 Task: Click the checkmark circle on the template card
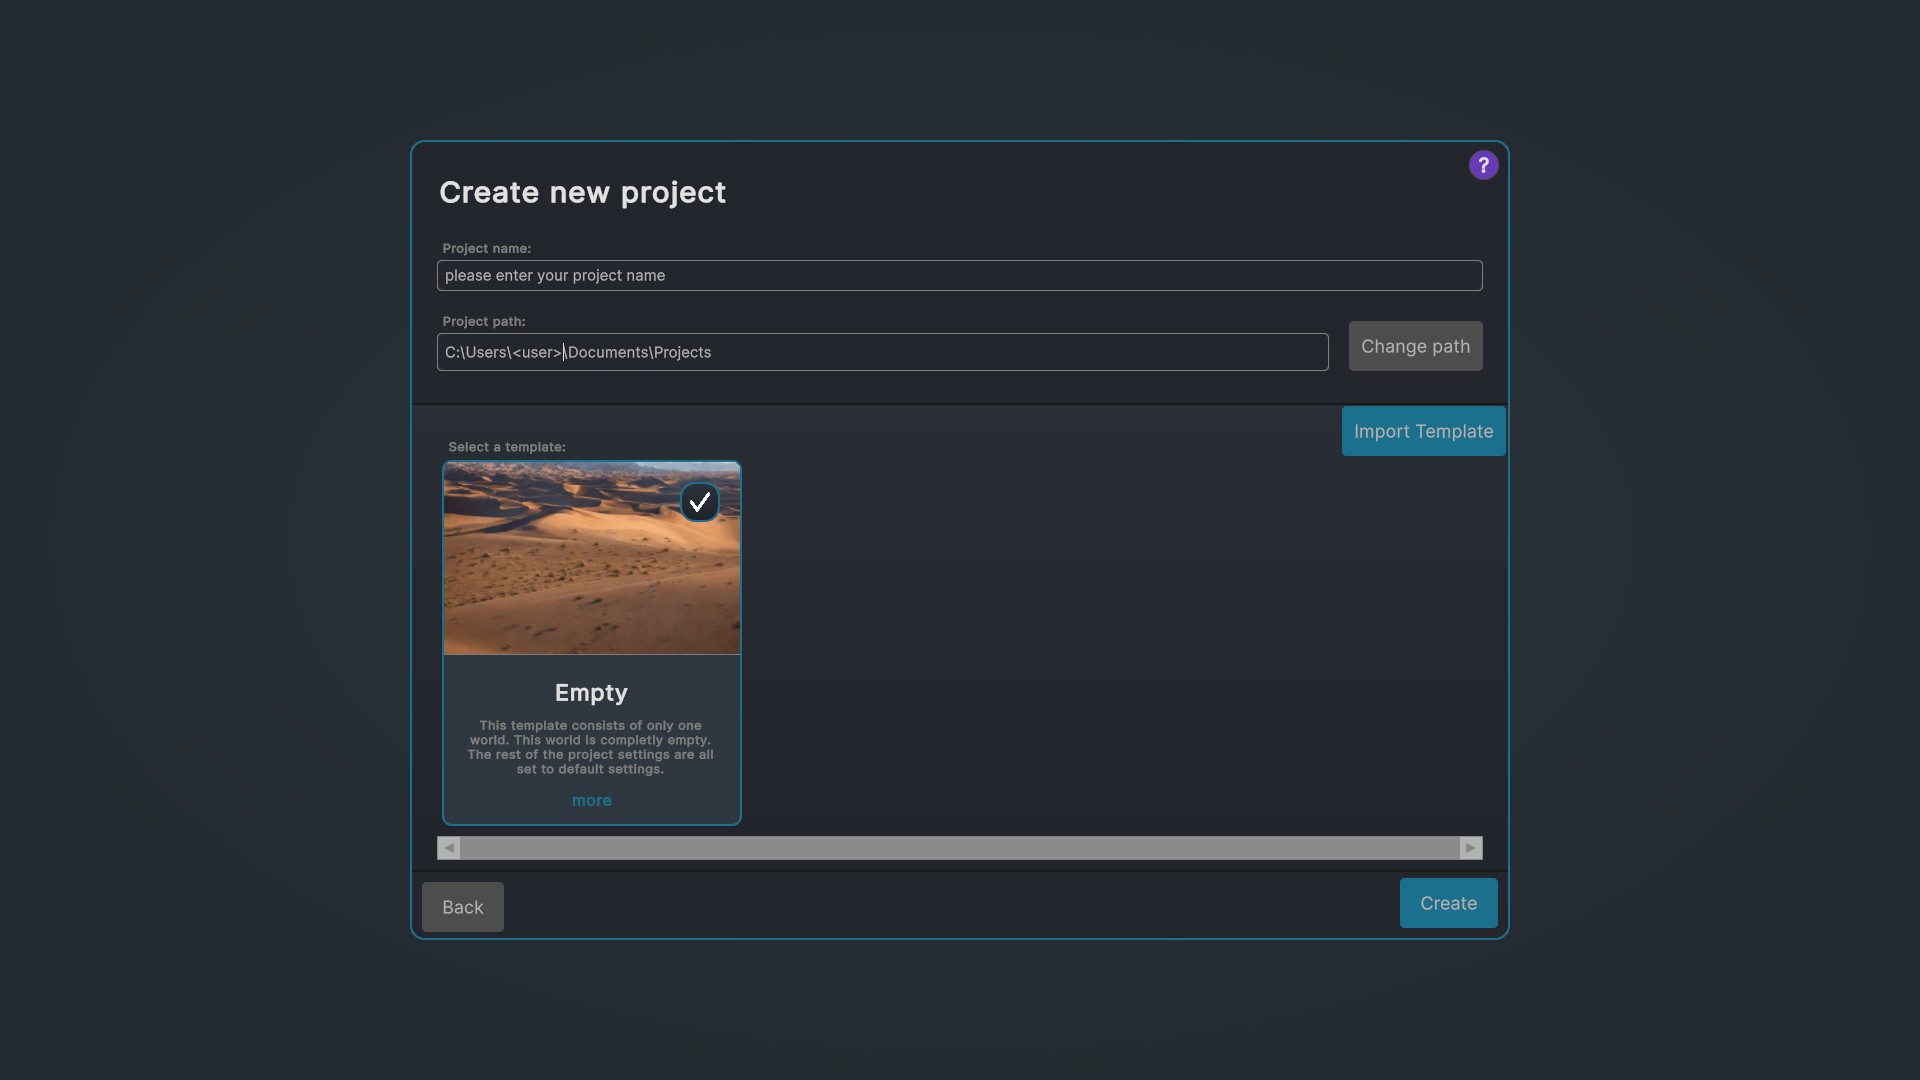700,501
